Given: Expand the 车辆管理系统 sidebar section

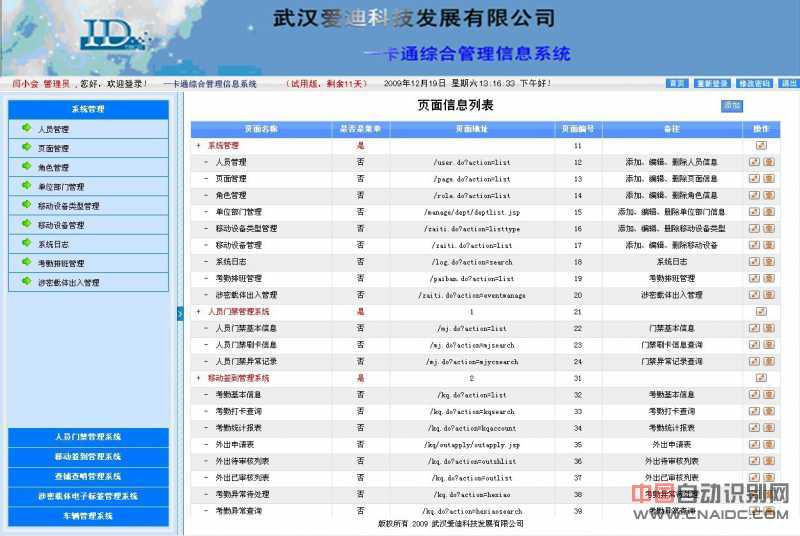Looking at the screenshot, I should point(88,516).
